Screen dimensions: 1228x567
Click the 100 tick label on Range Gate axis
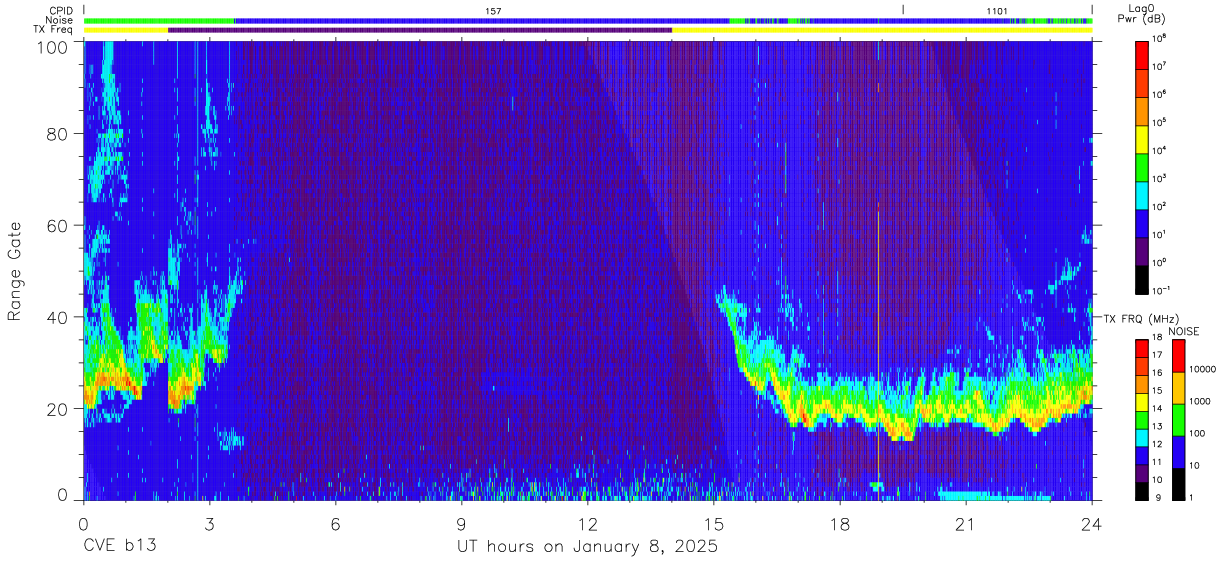(50, 46)
